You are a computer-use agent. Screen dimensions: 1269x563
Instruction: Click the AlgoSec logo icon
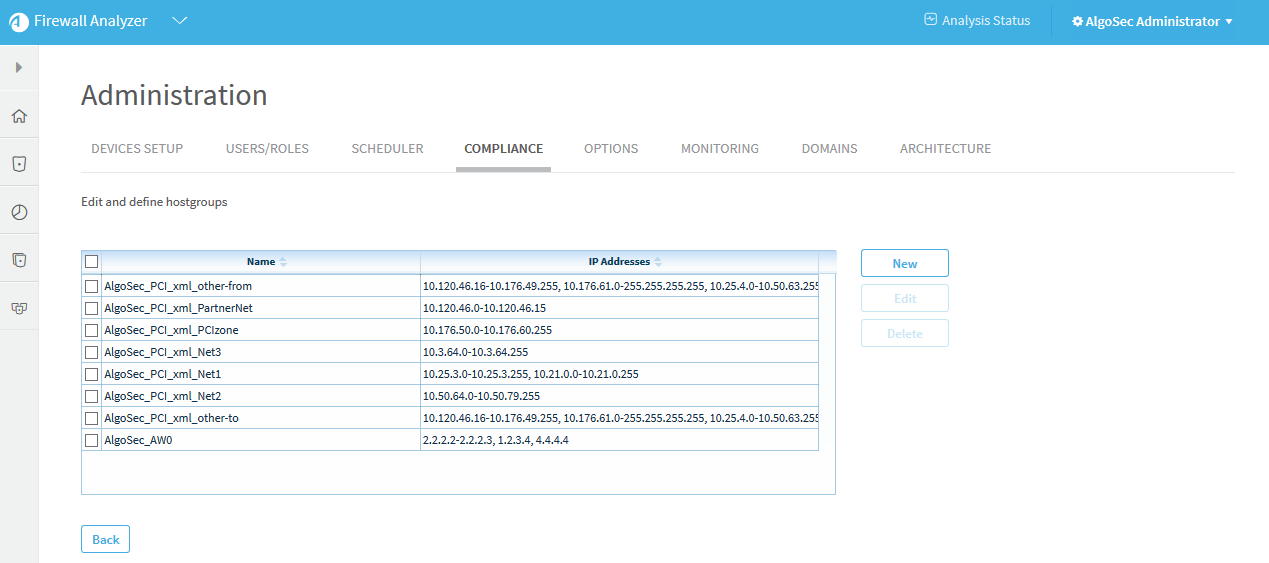(19, 22)
